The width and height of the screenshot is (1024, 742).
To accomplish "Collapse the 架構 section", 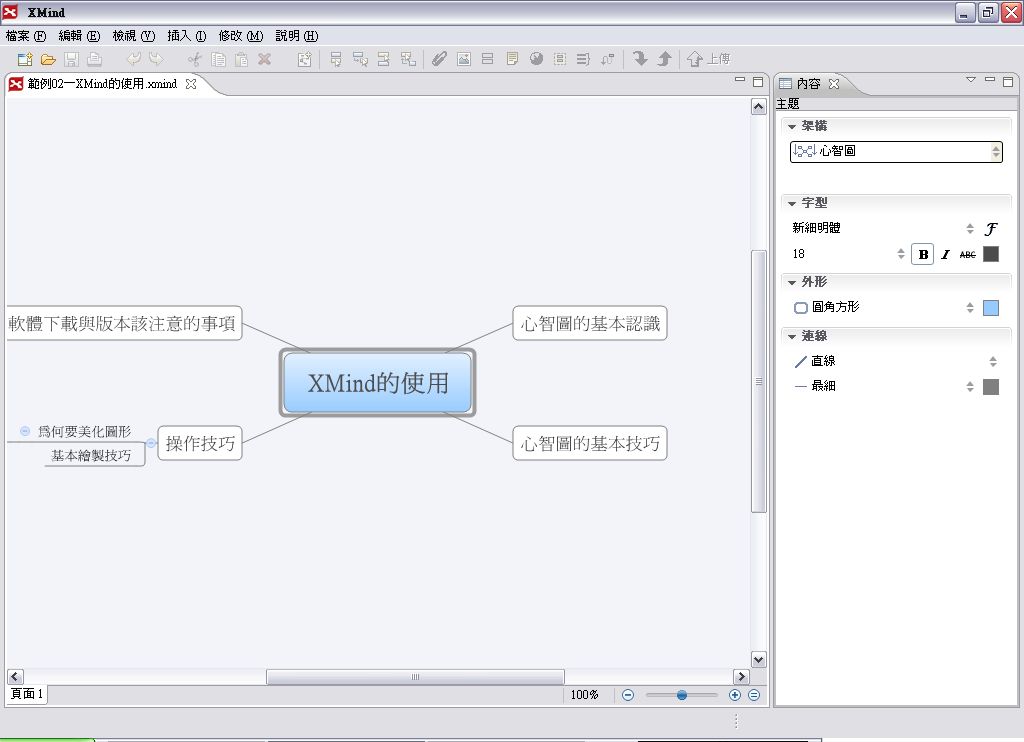I will (792, 127).
